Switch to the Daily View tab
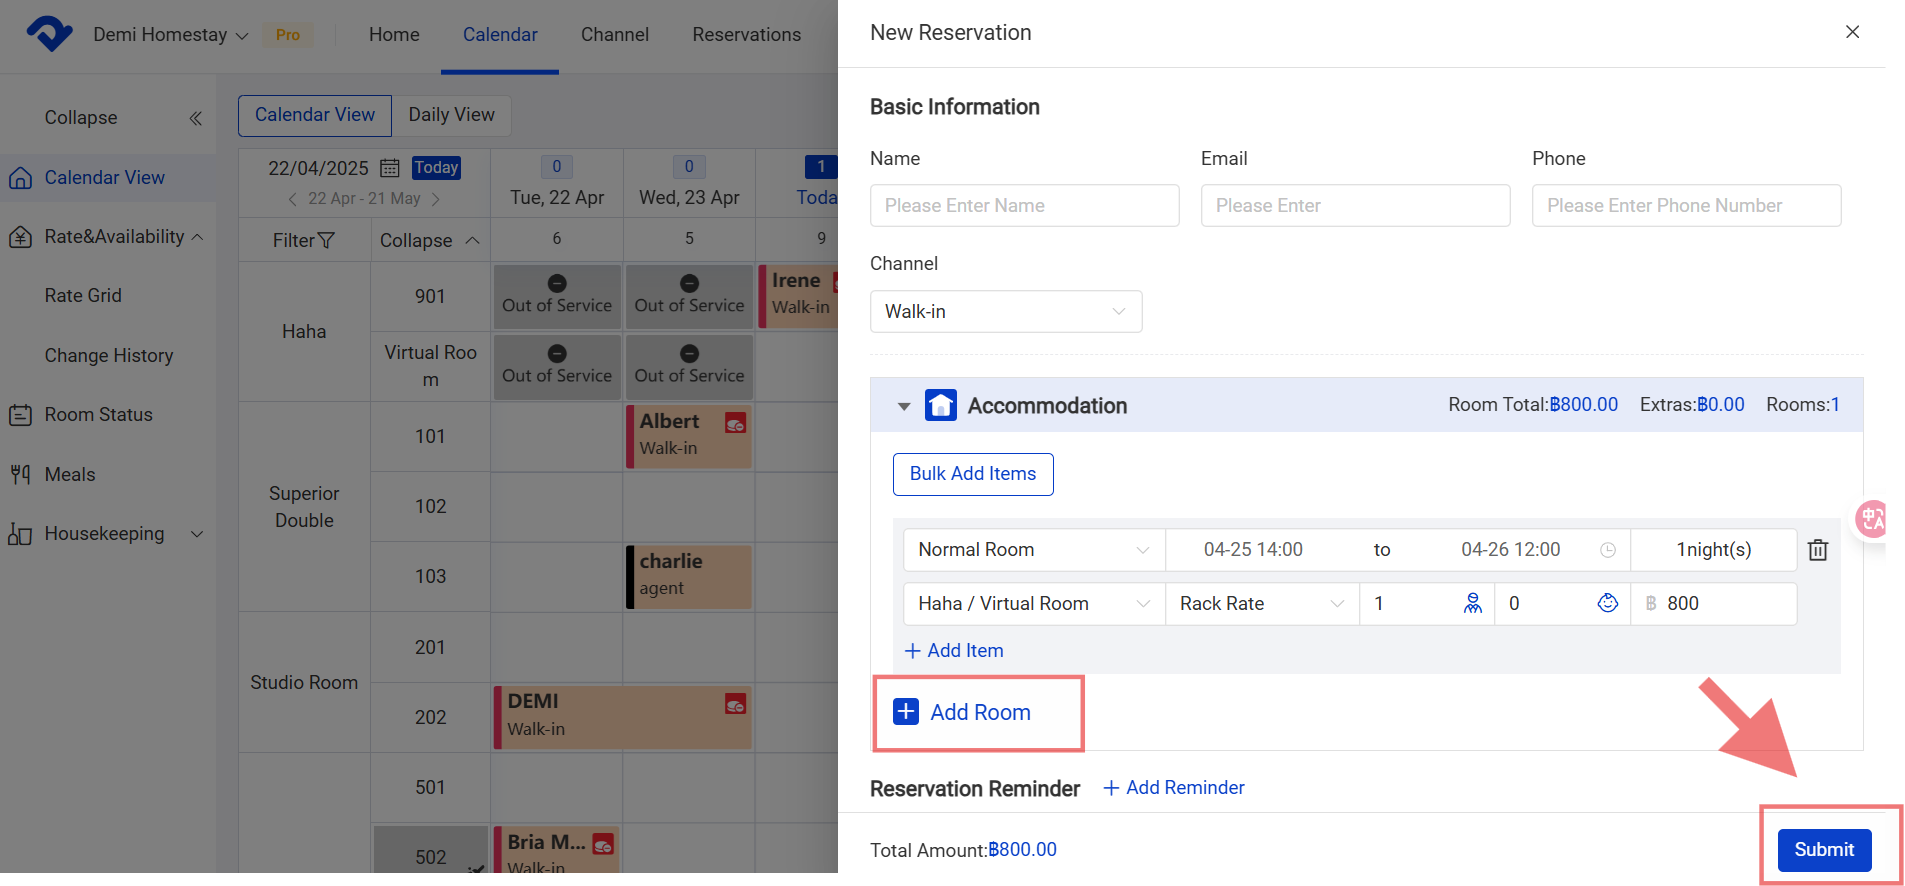This screenshot has width=1905, height=886. pos(451,115)
